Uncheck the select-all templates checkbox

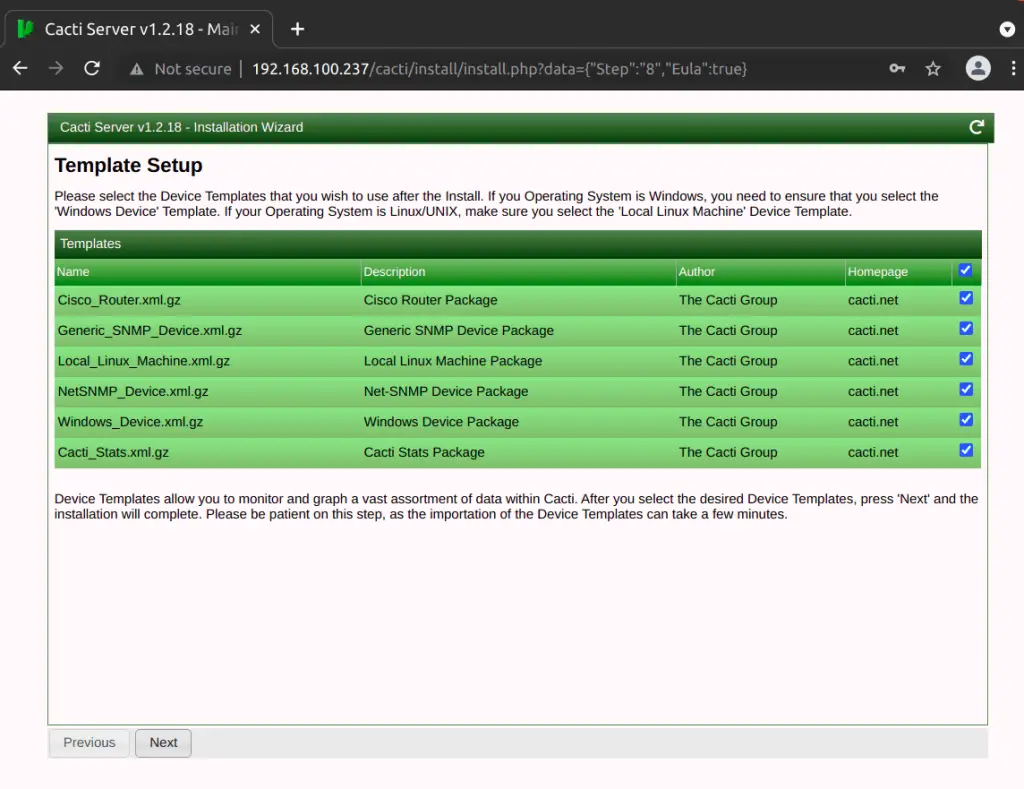pyautogui.click(x=965, y=268)
